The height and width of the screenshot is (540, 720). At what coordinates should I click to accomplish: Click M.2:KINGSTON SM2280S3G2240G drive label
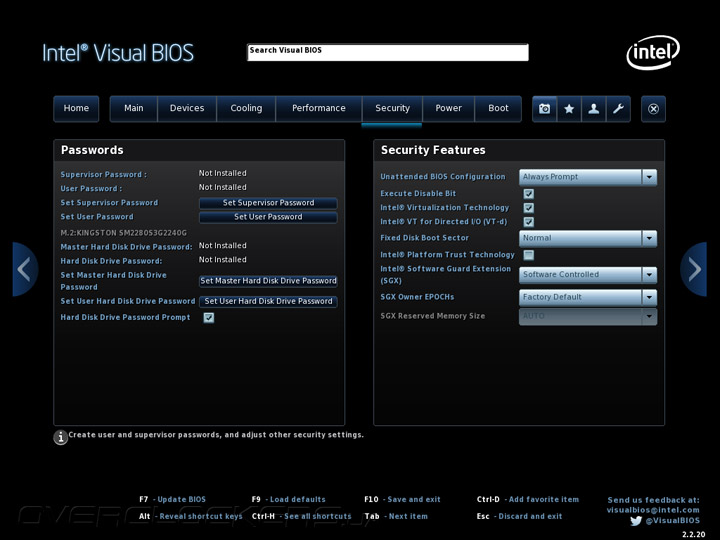(124, 233)
